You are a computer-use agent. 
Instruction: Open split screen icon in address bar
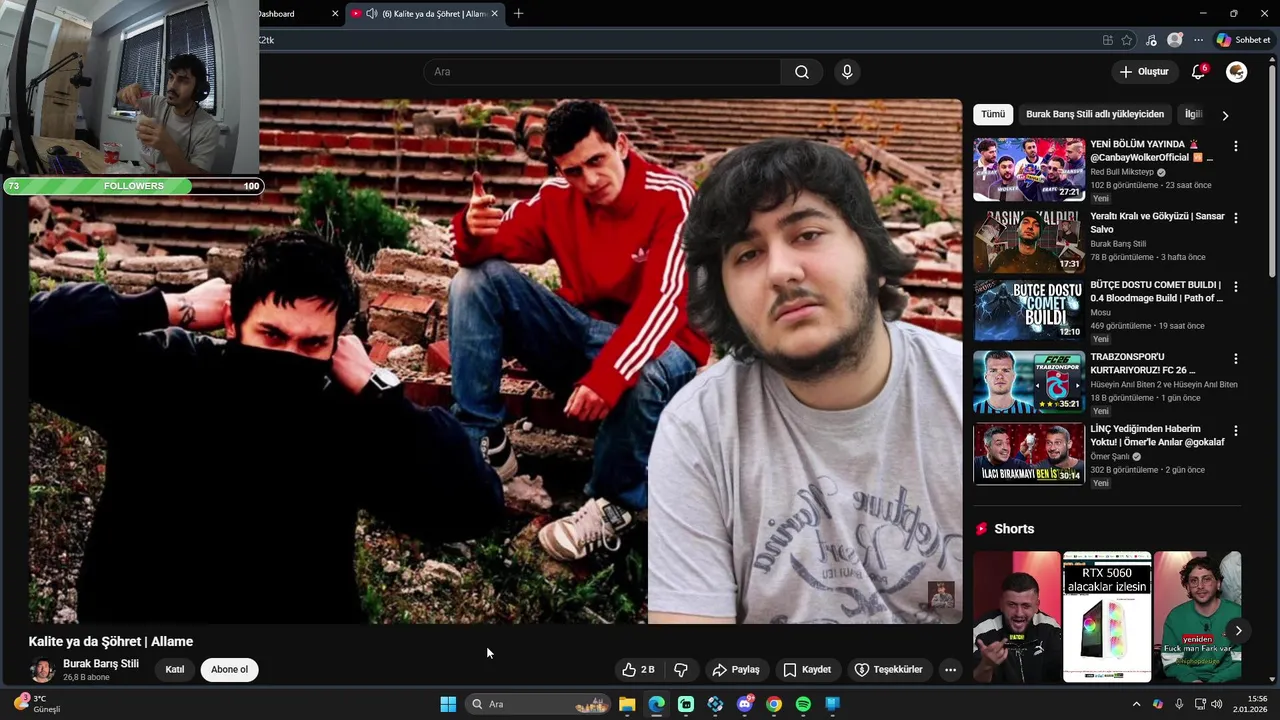(1107, 40)
